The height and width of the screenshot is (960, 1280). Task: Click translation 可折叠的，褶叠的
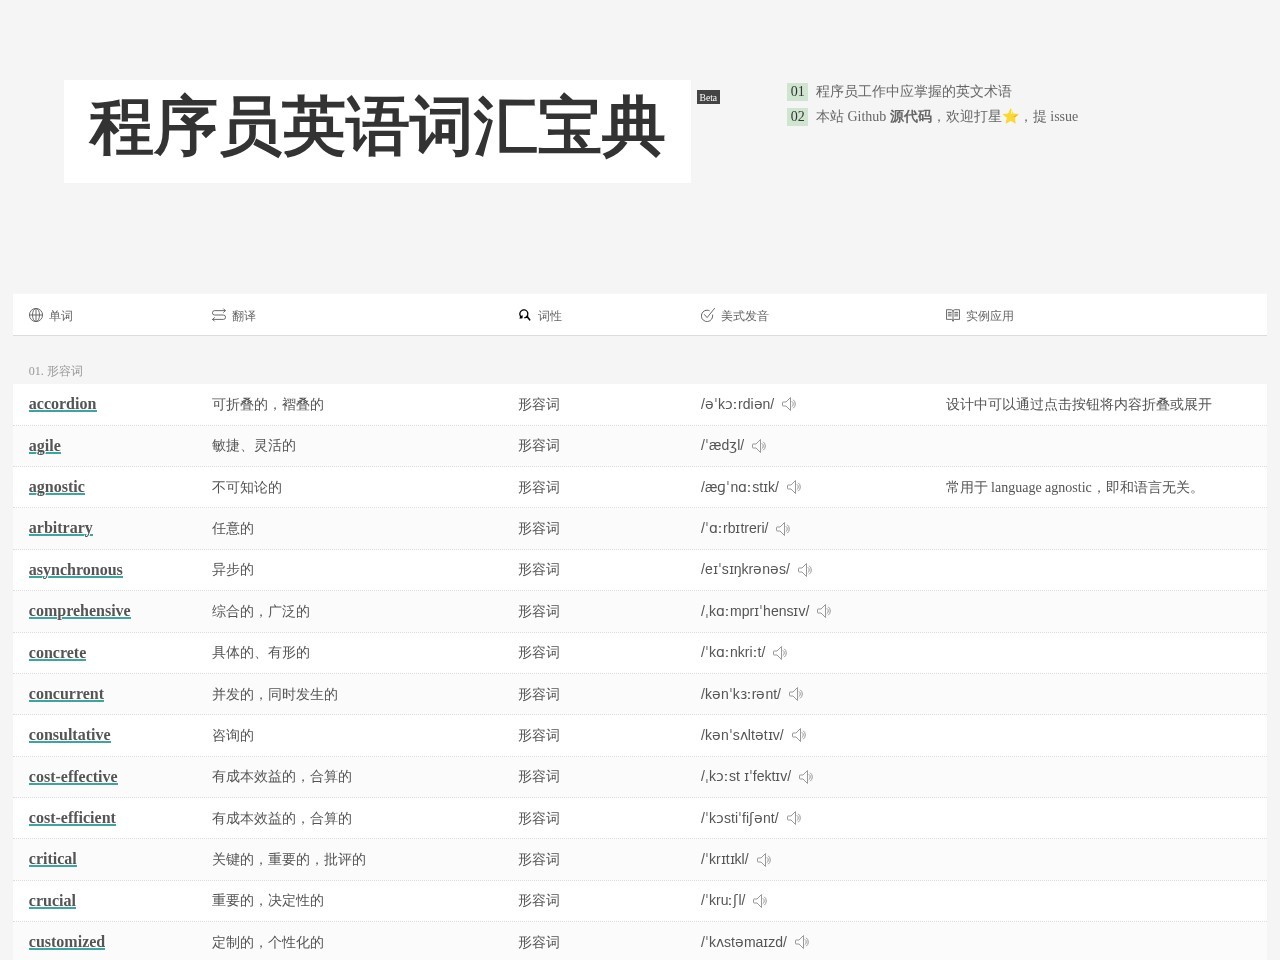click(x=268, y=404)
